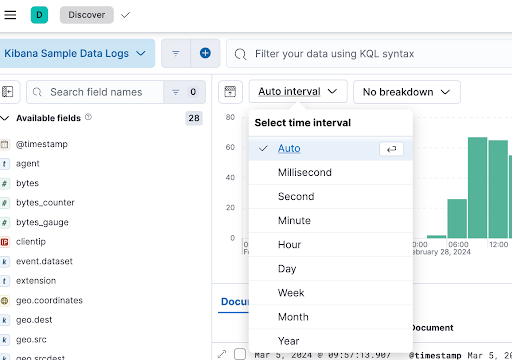Viewport: 512px width, 360px height.
Task: Collapse the field list sidebar
Action: (7, 92)
